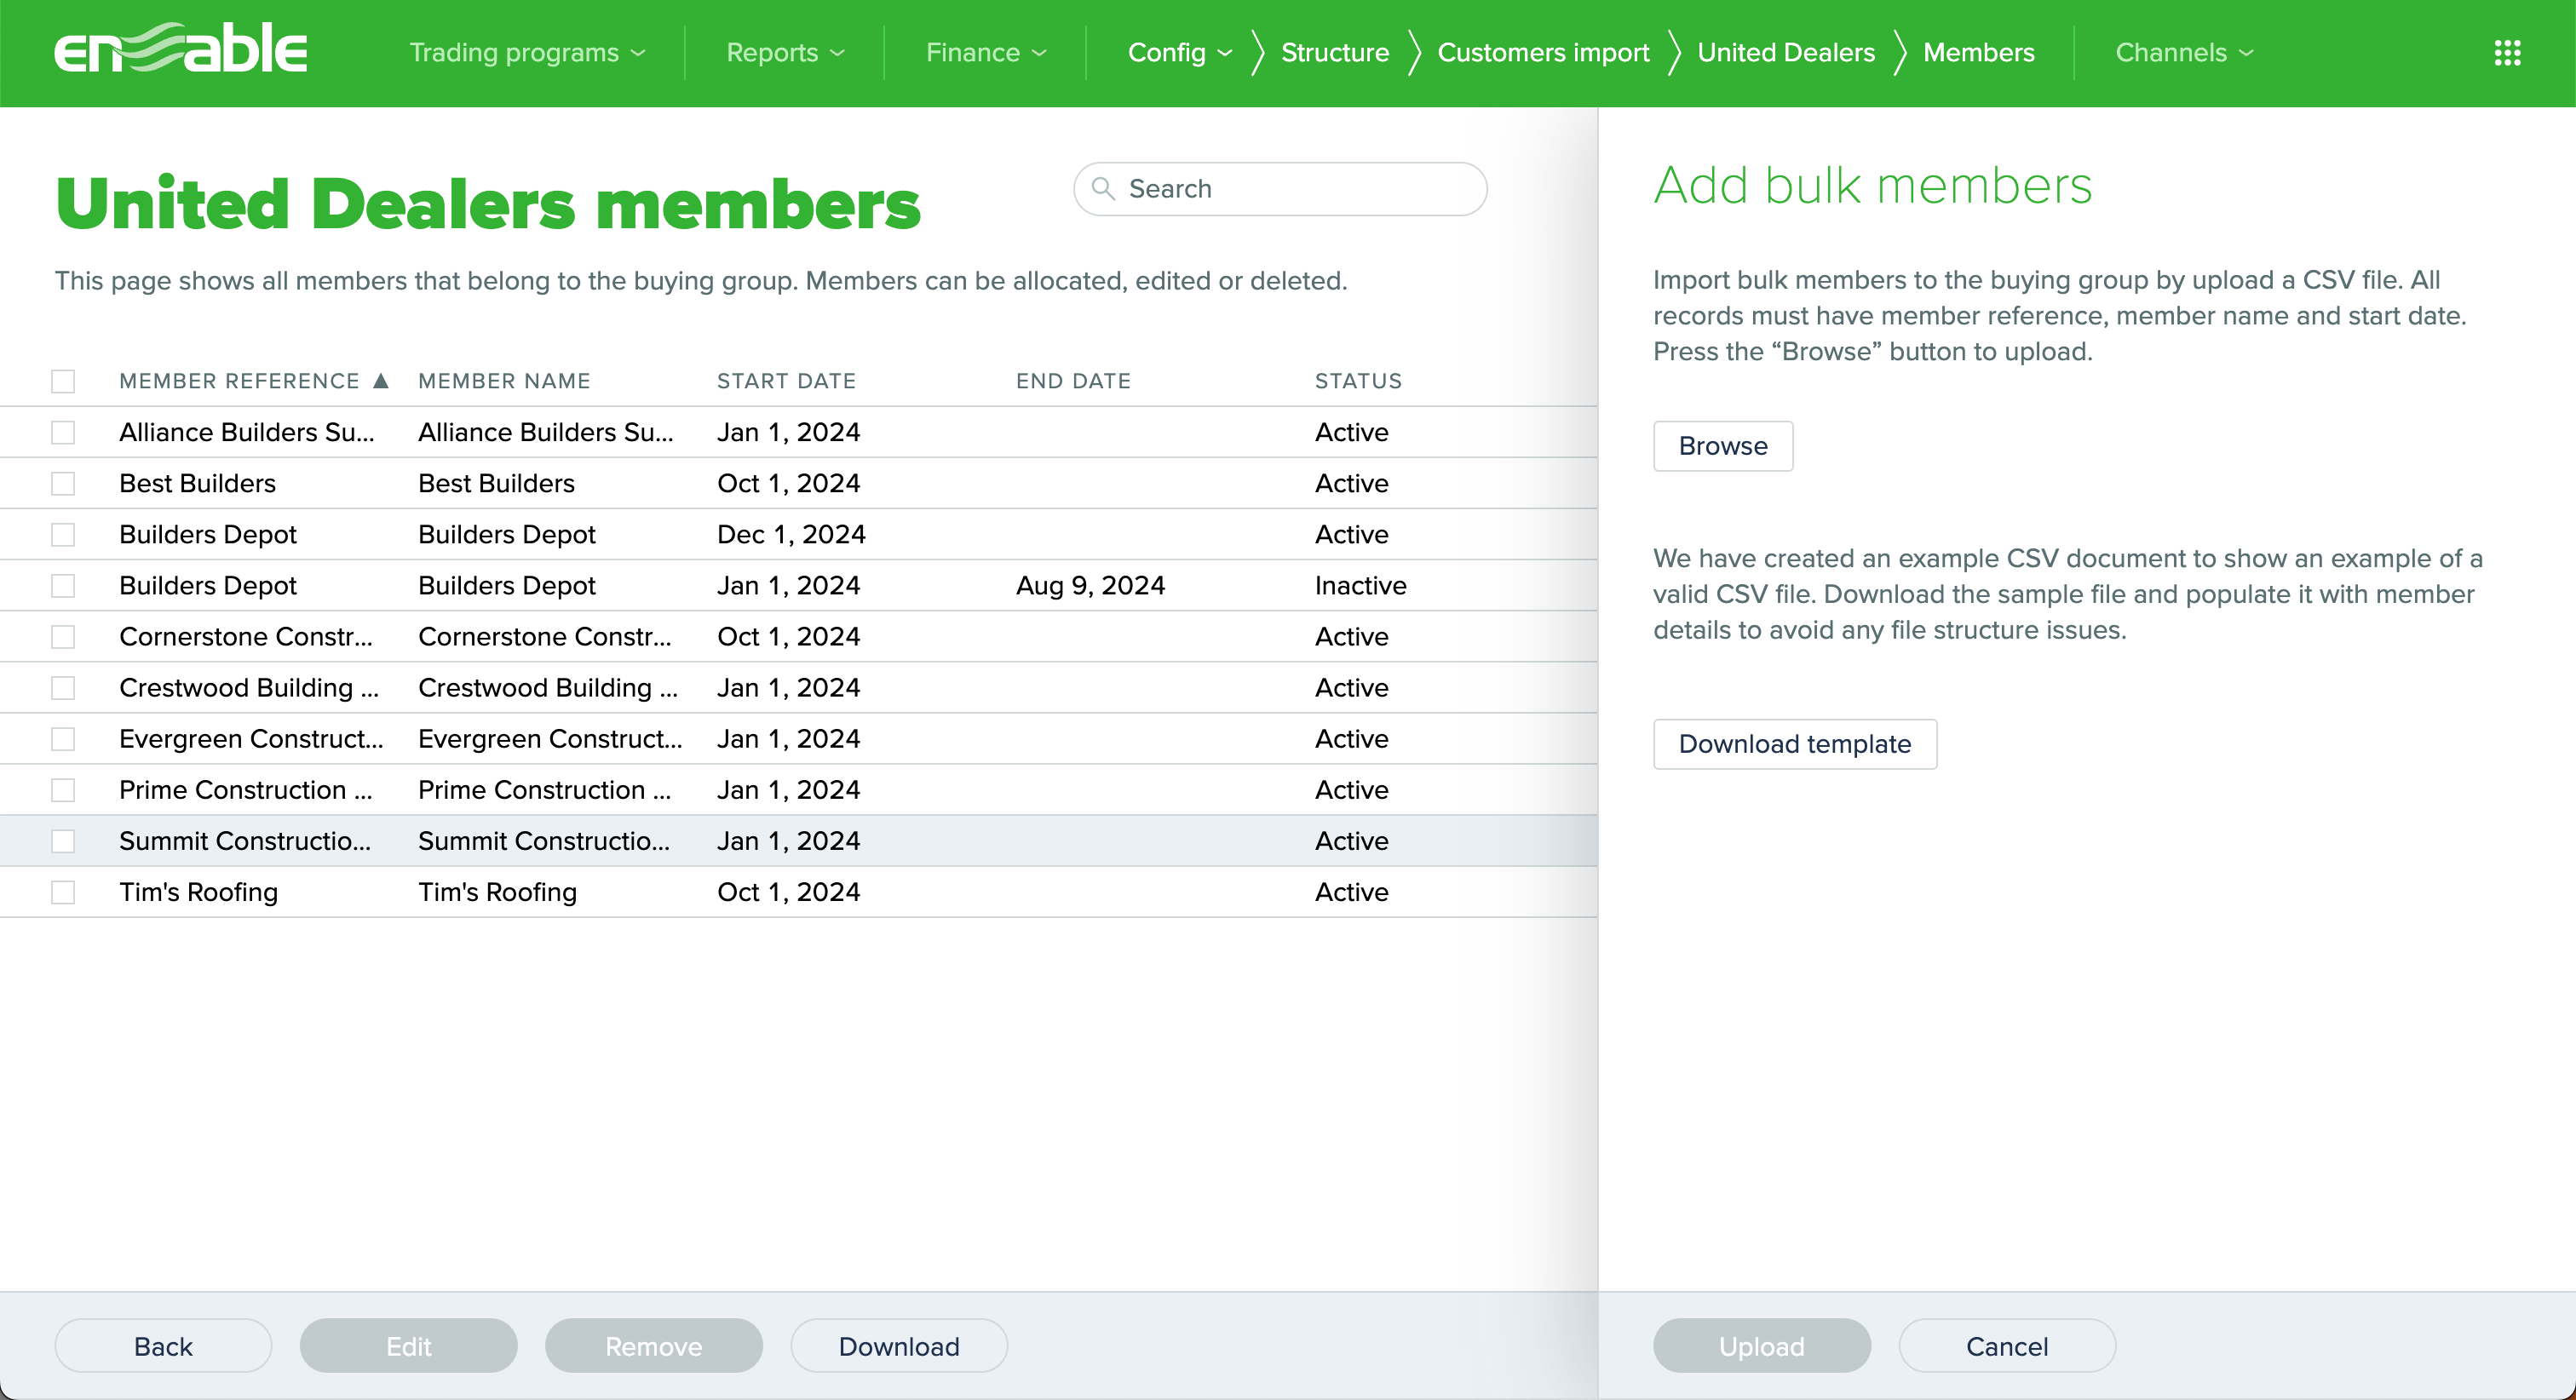2576x1400 pixels.
Task: Click the Member Reference sort arrow
Action: click(380, 380)
